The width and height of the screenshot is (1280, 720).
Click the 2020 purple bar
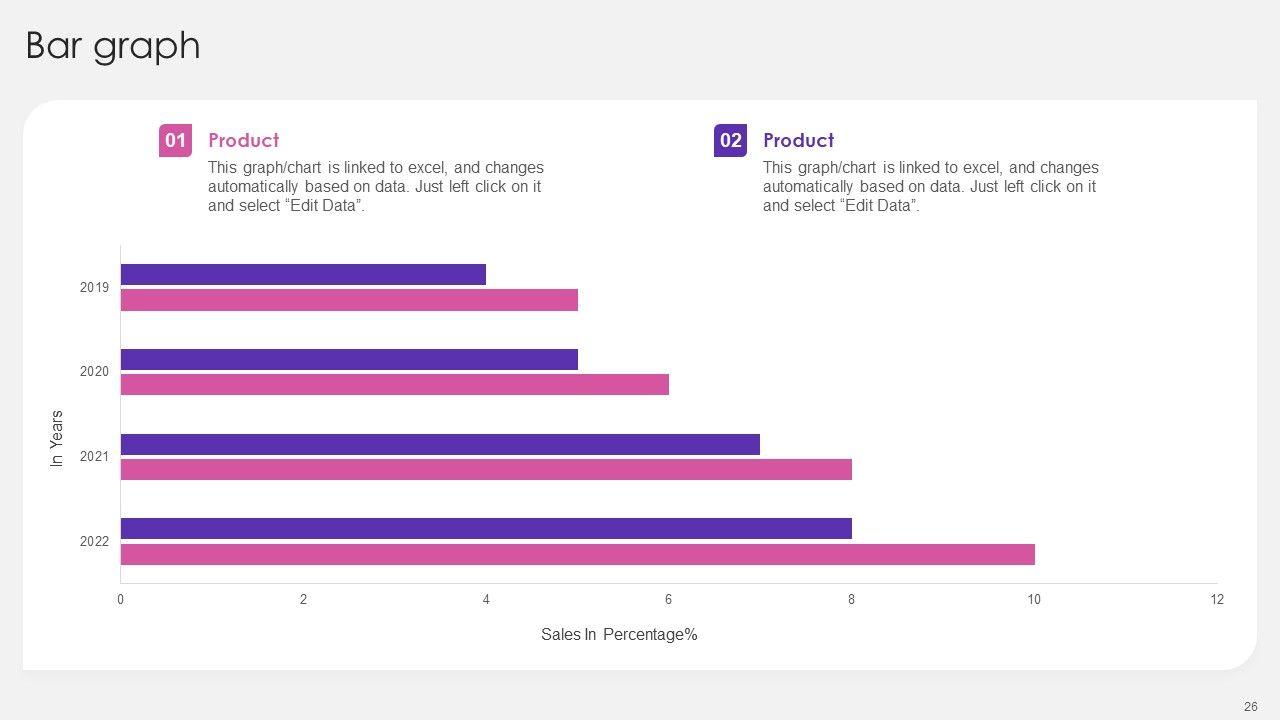click(x=349, y=359)
